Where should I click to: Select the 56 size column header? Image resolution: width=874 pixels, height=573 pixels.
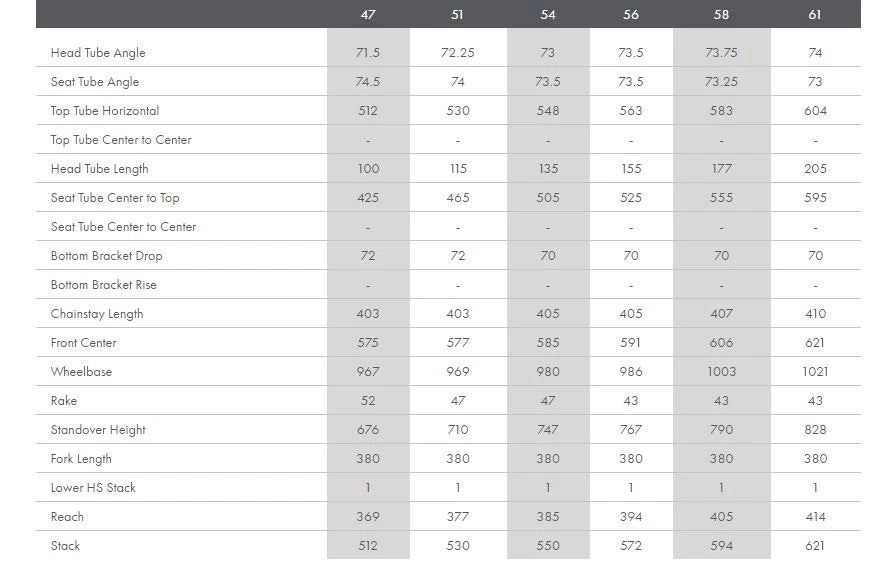631,15
